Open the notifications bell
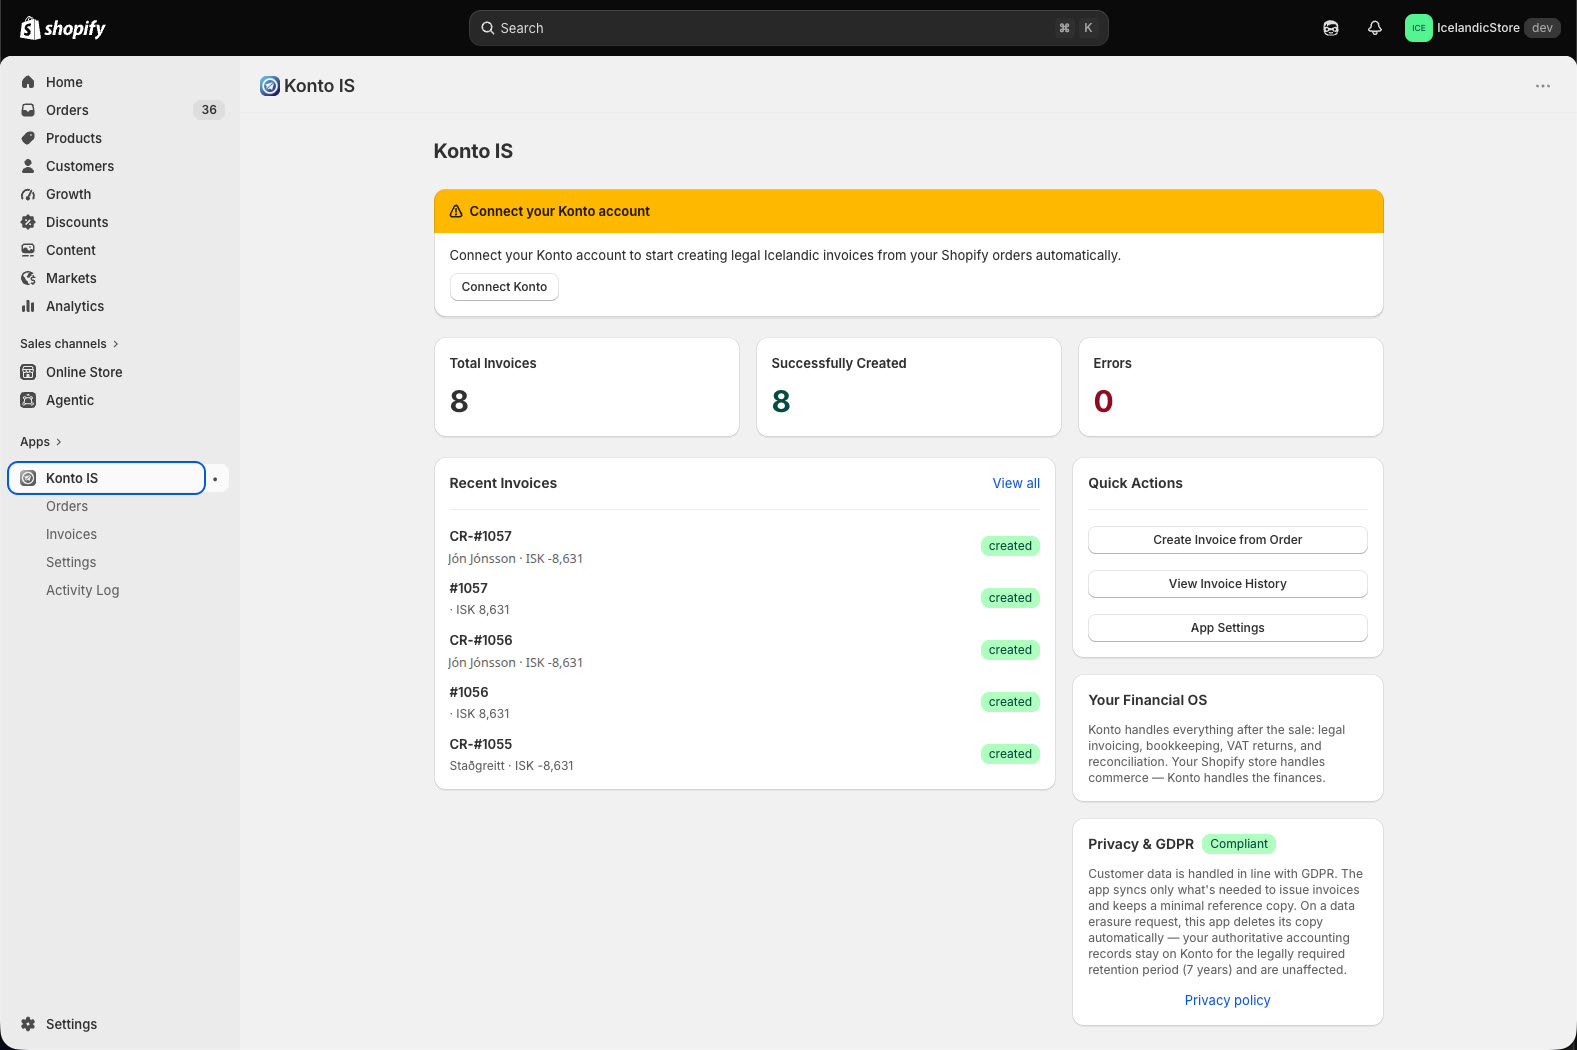The width and height of the screenshot is (1577, 1050). click(1375, 28)
